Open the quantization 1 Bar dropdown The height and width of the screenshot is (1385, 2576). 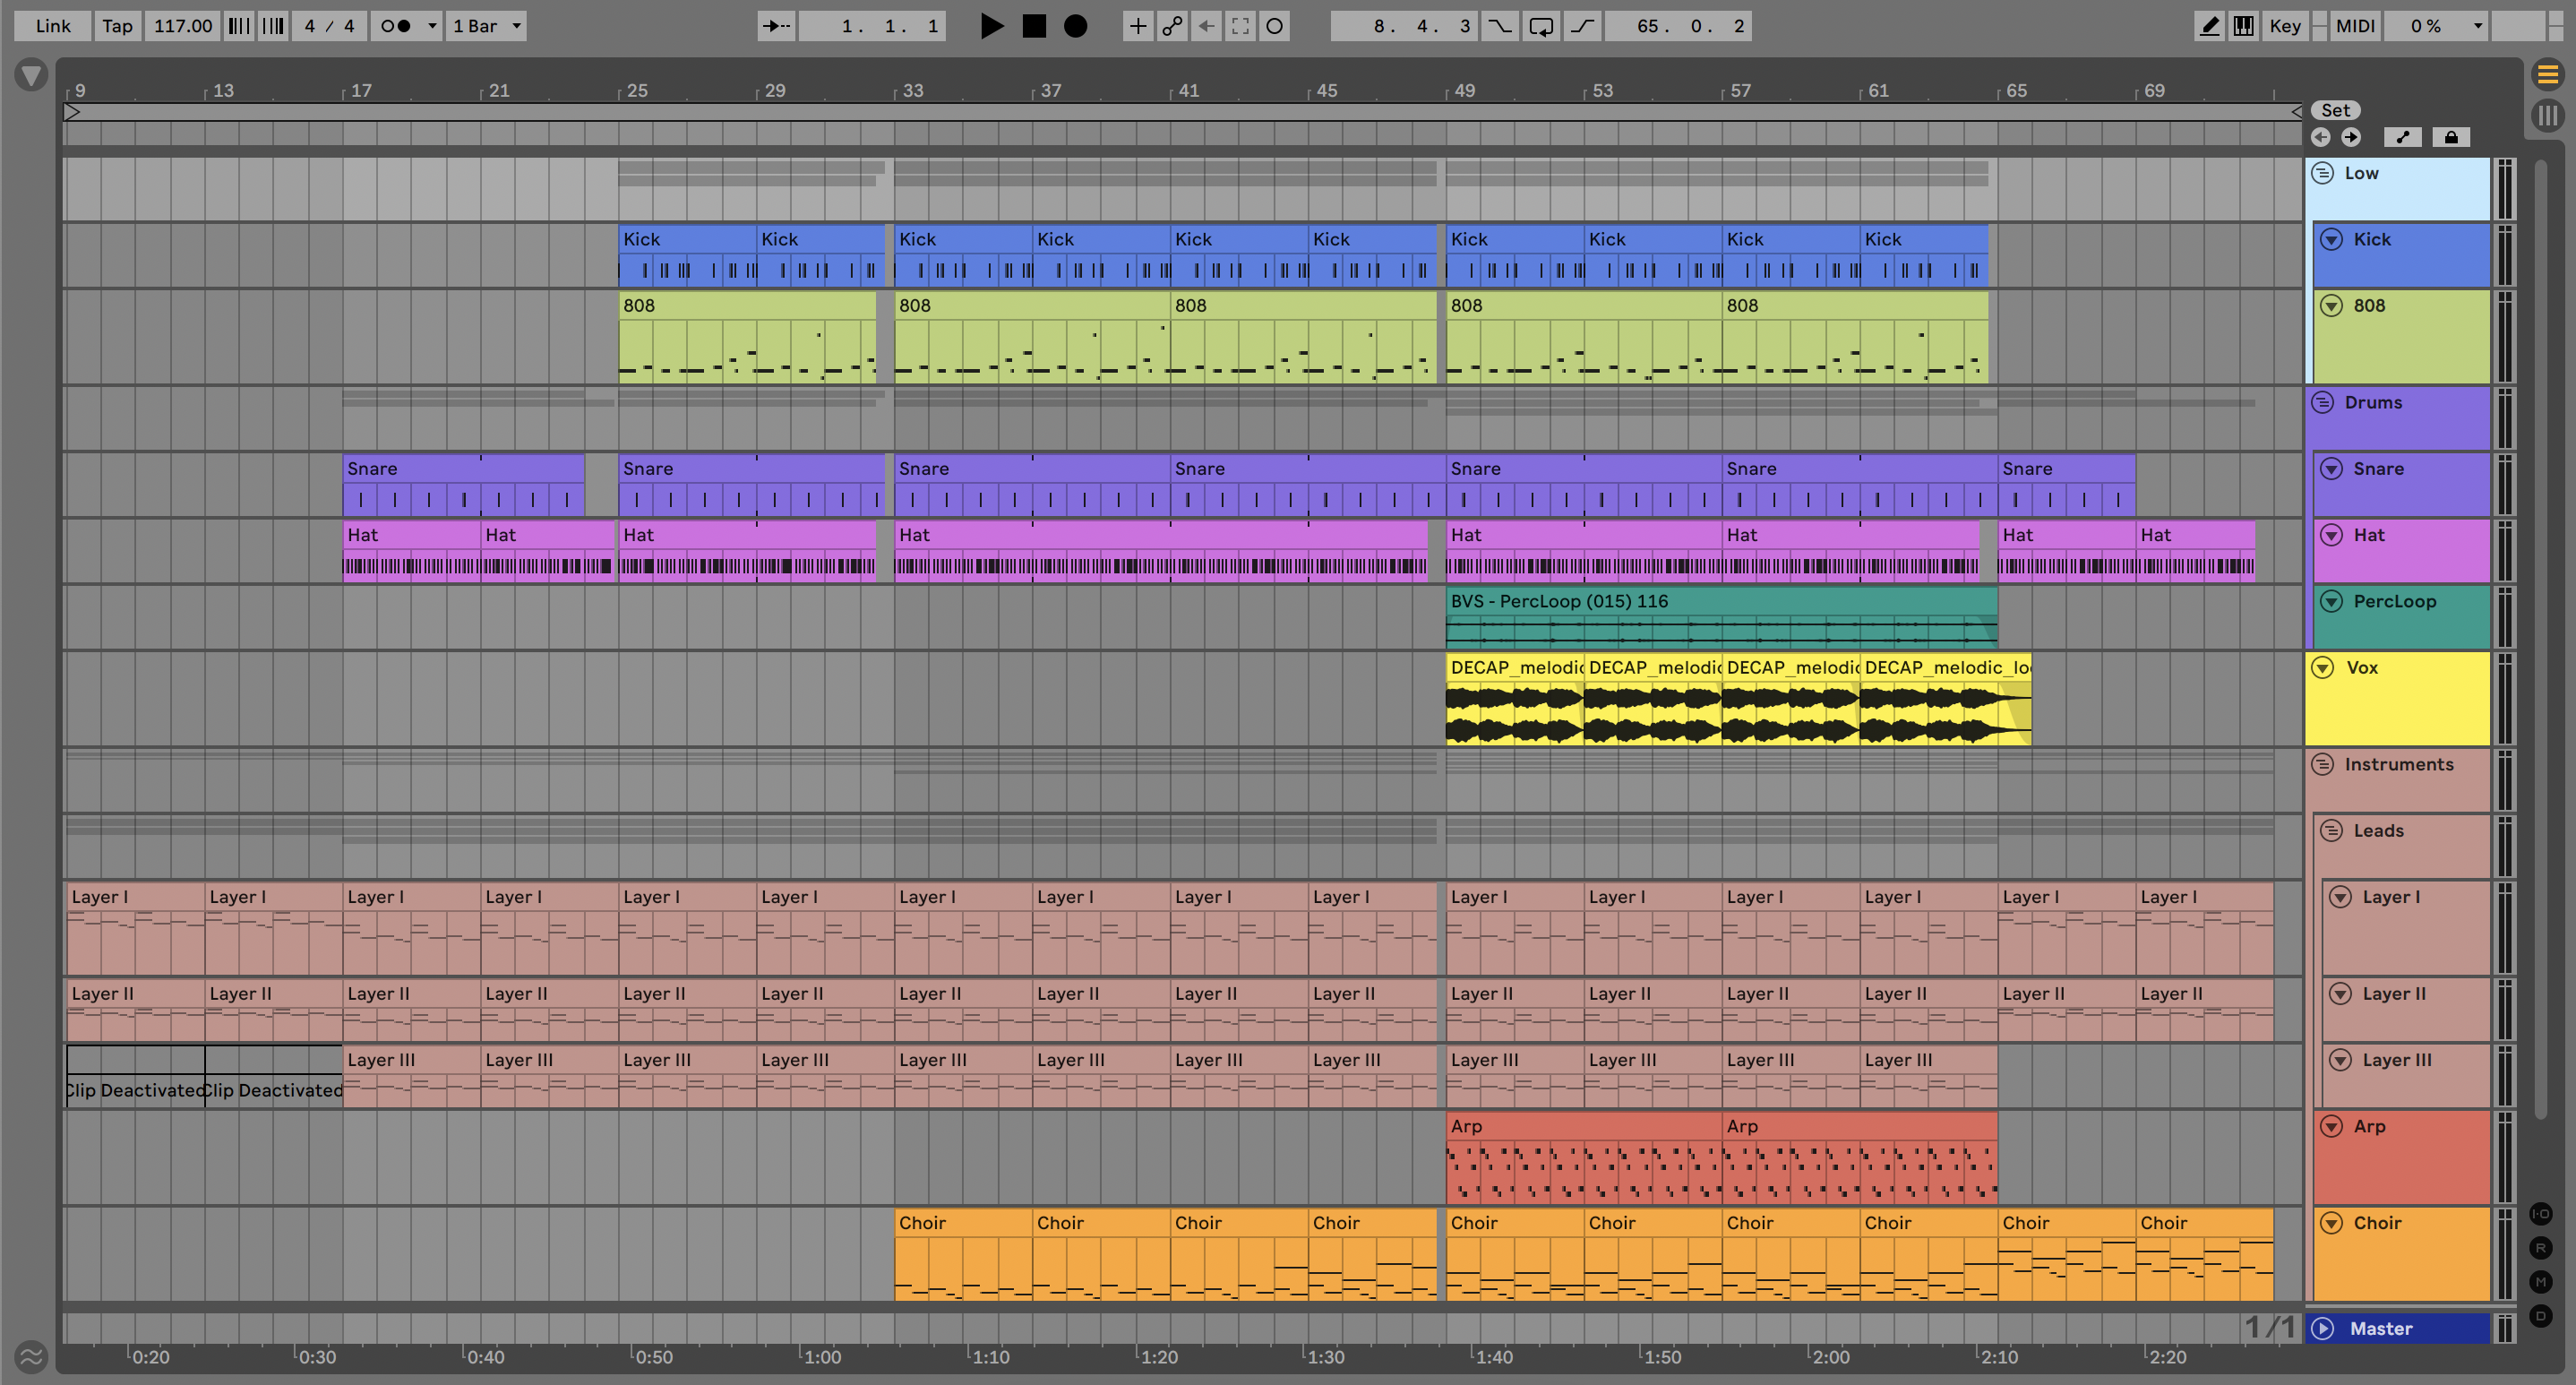(x=487, y=26)
